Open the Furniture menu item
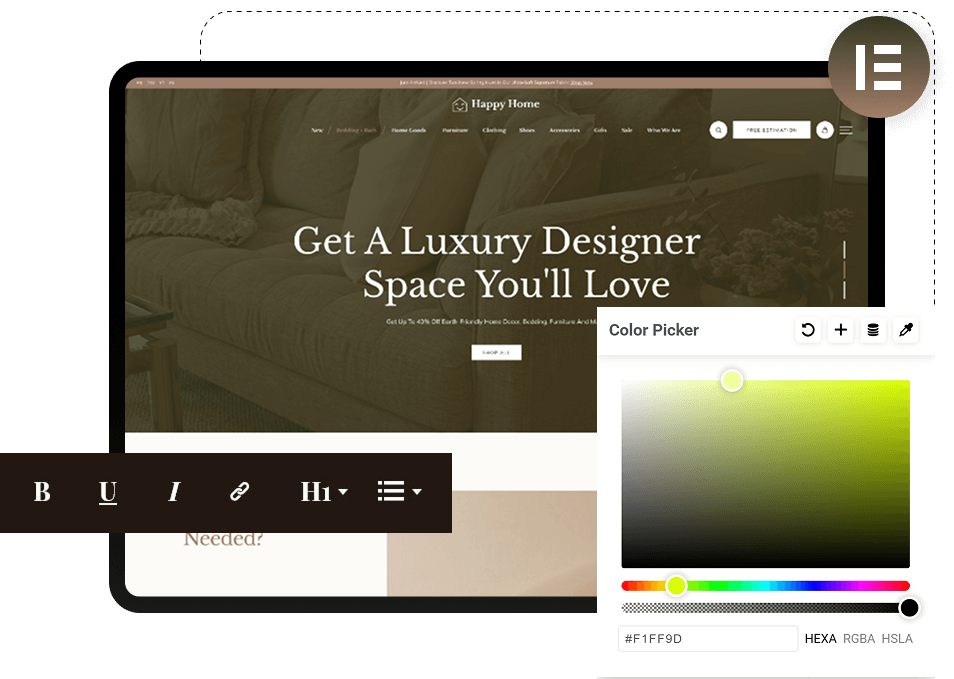The width and height of the screenshot is (954, 679). click(455, 130)
